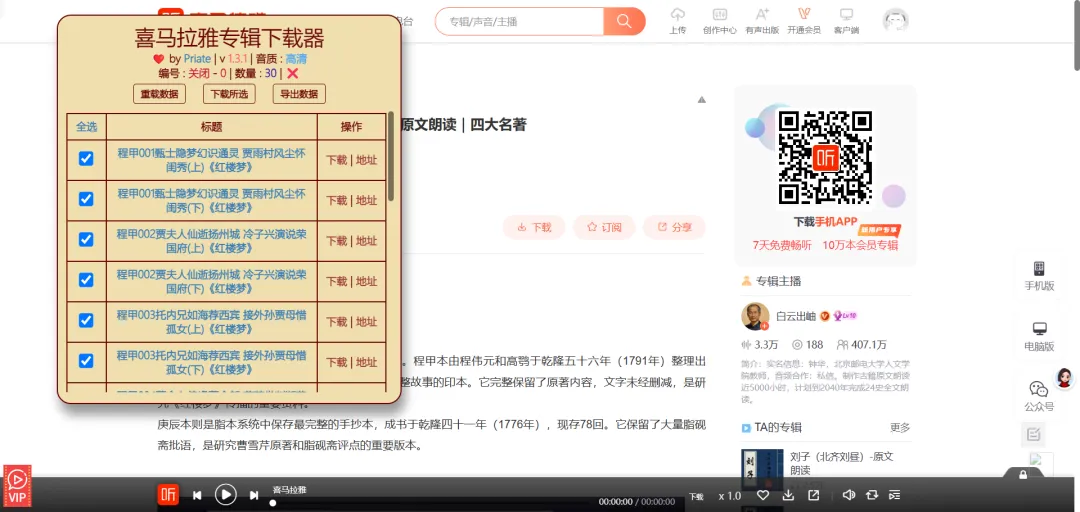This screenshot has width=1080, height=512.
Task: Click the share icon in the player bar
Action: click(x=813, y=495)
